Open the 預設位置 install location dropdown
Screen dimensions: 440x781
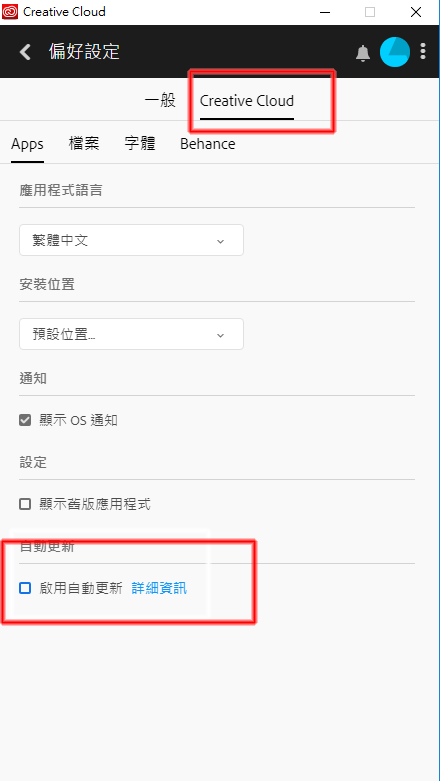click(x=132, y=334)
